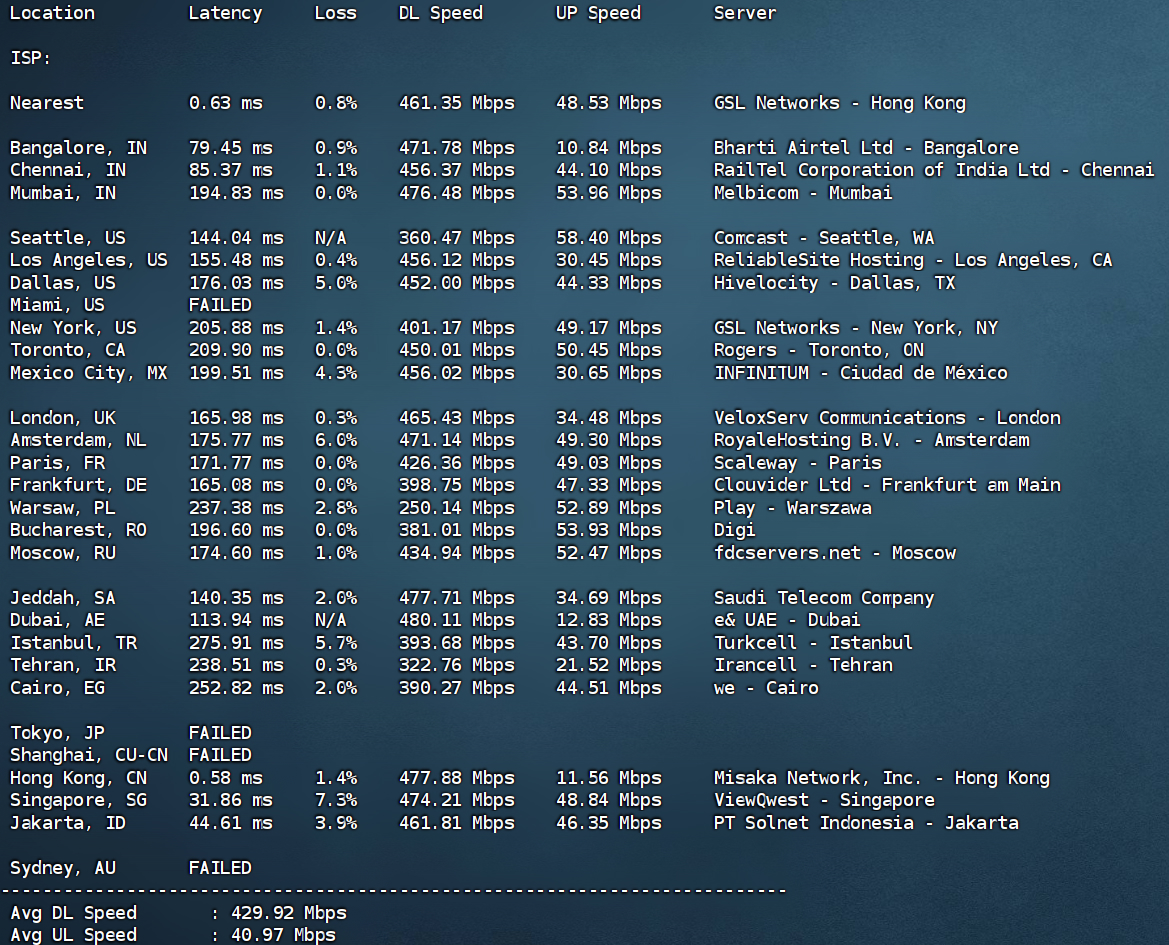Image resolution: width=1169 pixels, height=945 pixels.
Task: Click "New York, US" location
Action: coord(73,328)
